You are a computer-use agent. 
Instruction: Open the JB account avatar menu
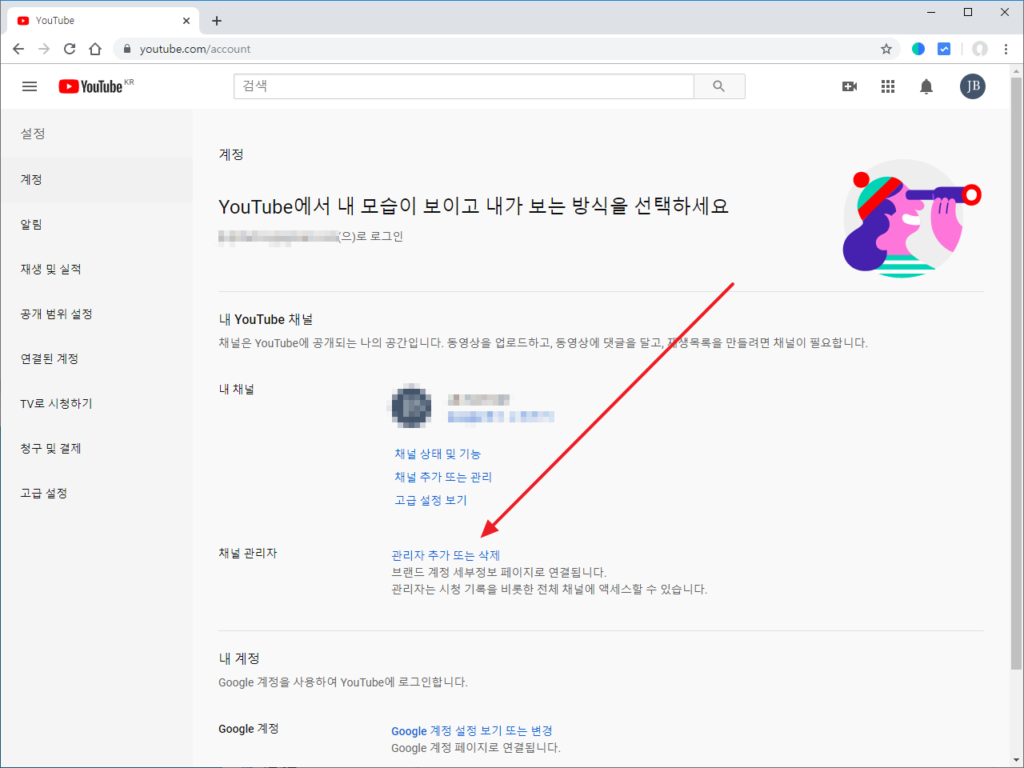tap(972, 87)
